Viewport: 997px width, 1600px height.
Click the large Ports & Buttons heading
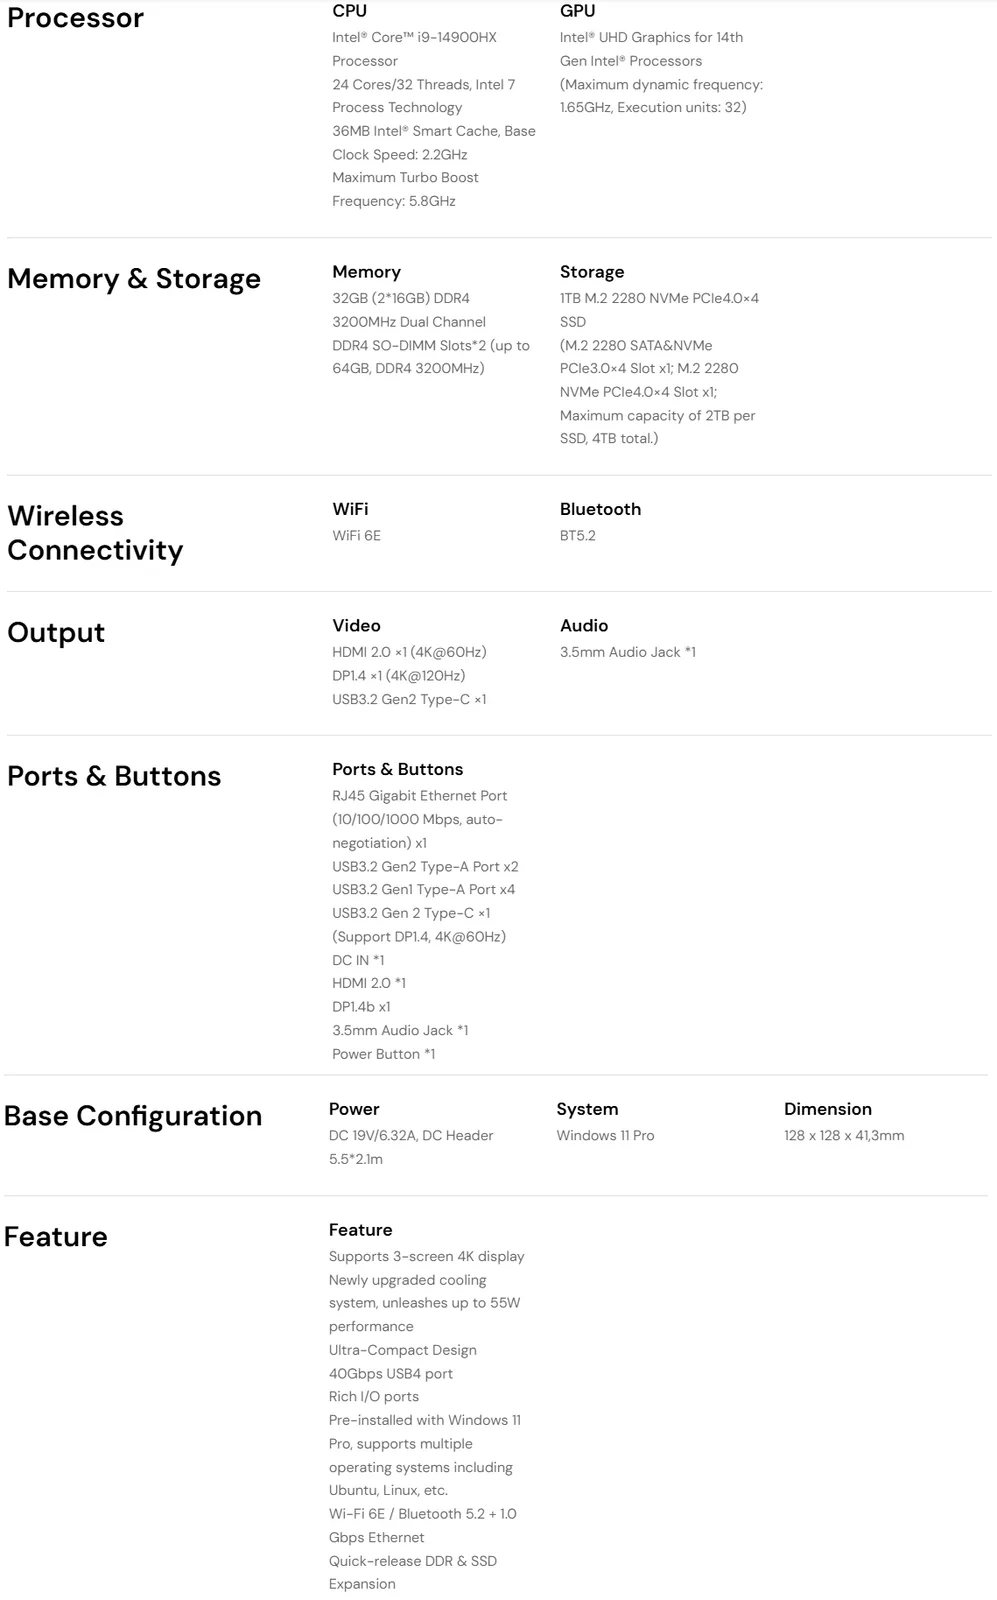114,777
